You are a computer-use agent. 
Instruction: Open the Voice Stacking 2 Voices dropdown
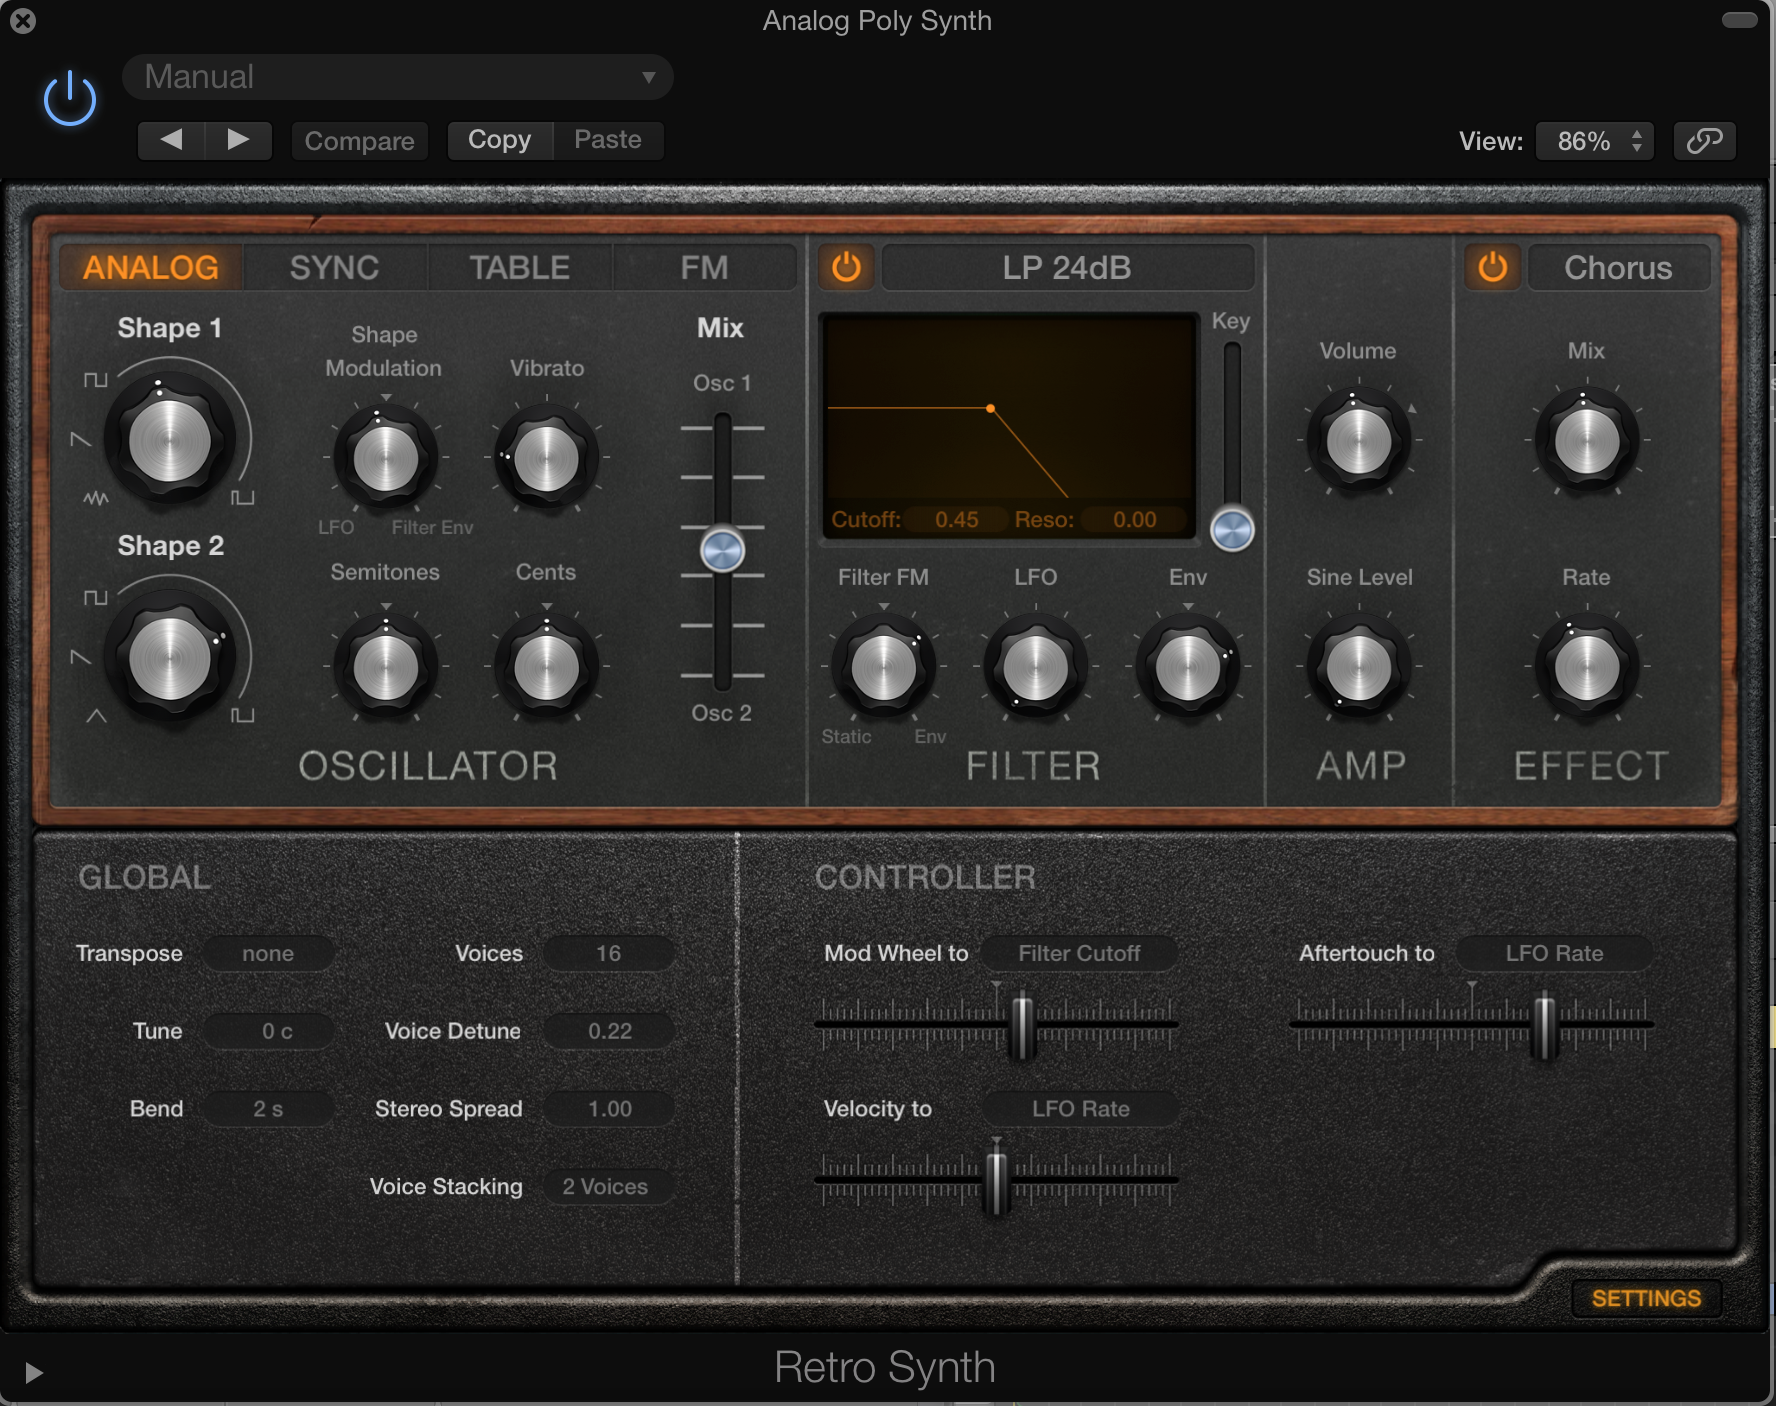[608, 1187]
